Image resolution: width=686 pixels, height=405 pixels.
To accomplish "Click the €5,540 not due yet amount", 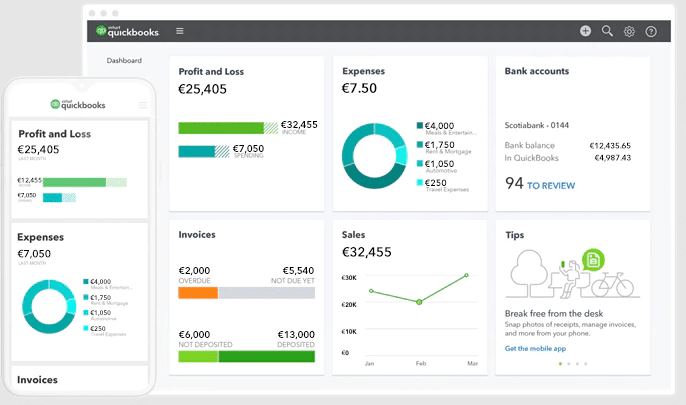I will tap(298, 271).
